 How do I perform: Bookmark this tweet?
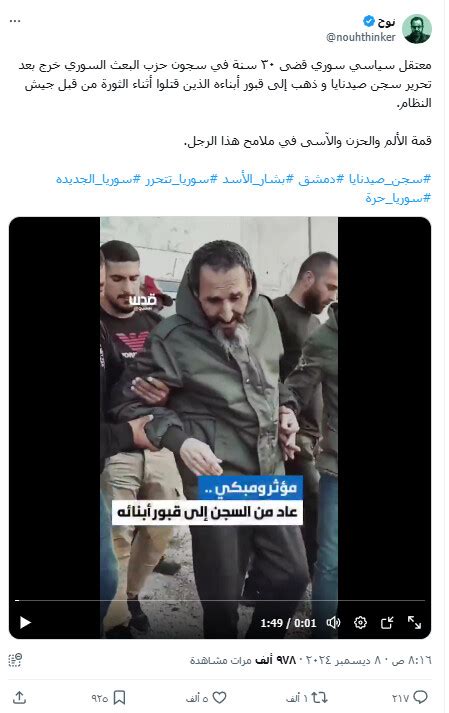(119, 698)
